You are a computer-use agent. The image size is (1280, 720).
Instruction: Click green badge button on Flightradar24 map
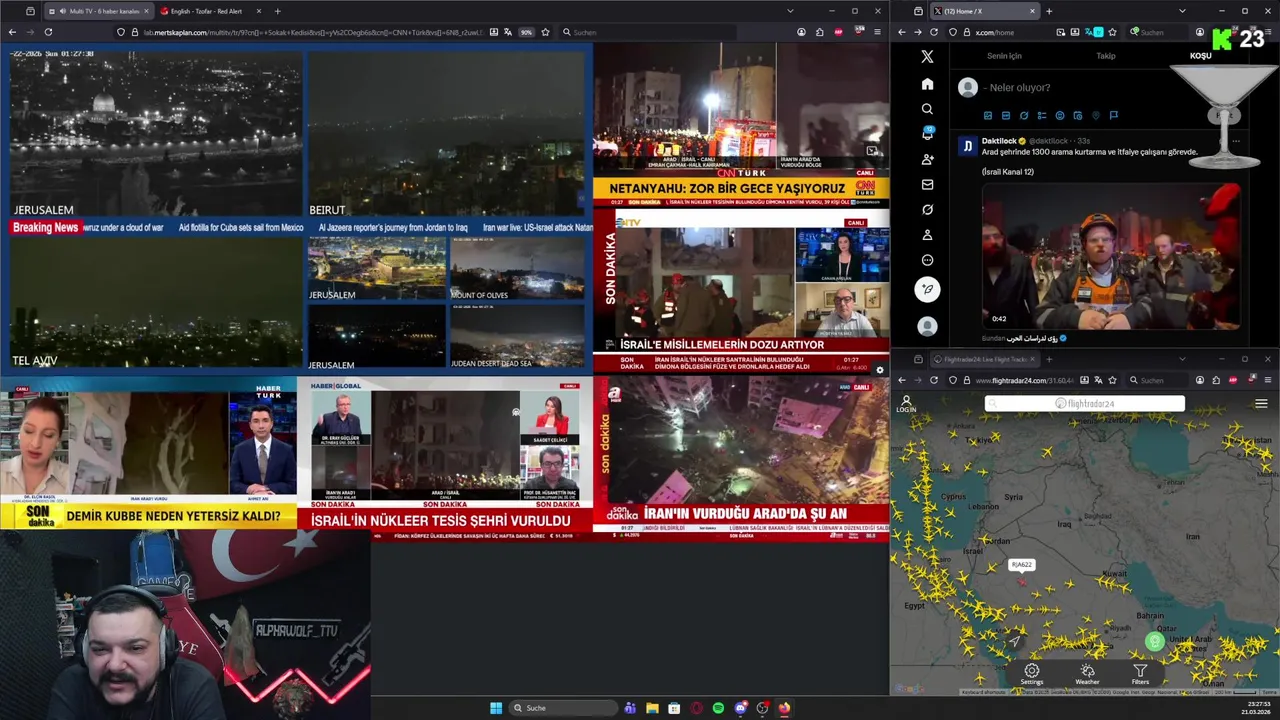point(1155,641)
